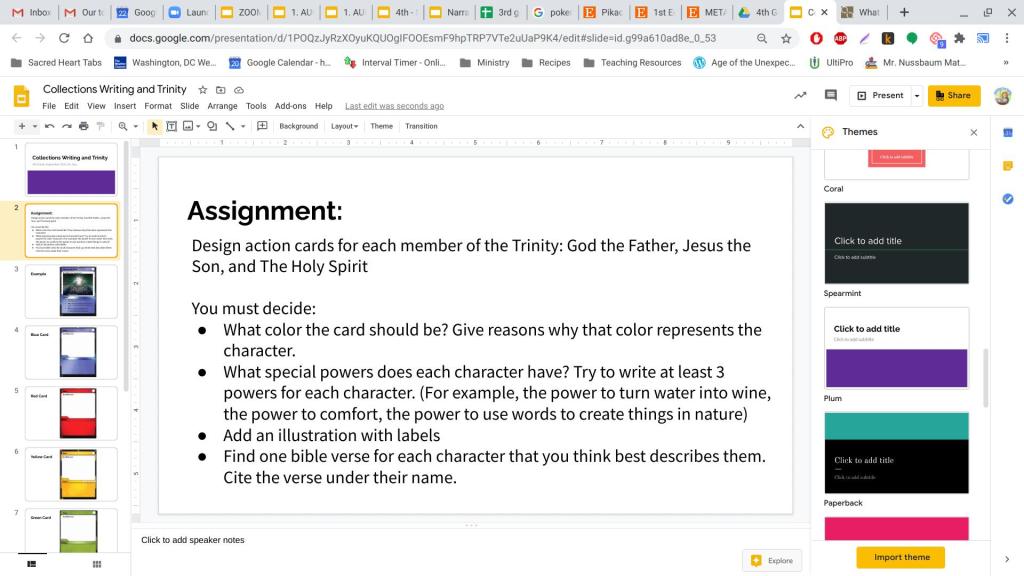Open the Present options dropdown arrow

pyautogui.click(x=917, y=95)
